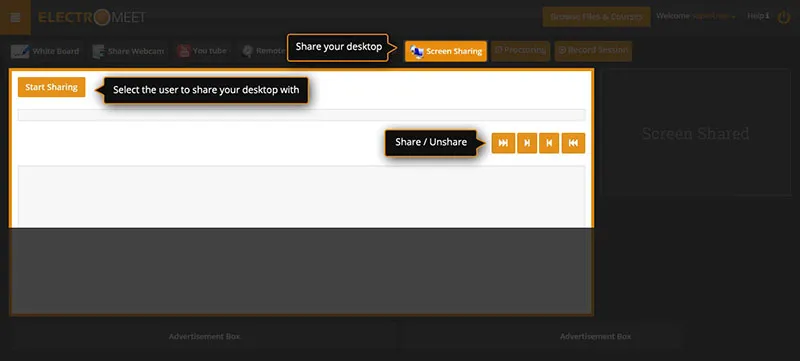Open the Remote tool
This screenshot has height=361, width=800.
[263, 51]
